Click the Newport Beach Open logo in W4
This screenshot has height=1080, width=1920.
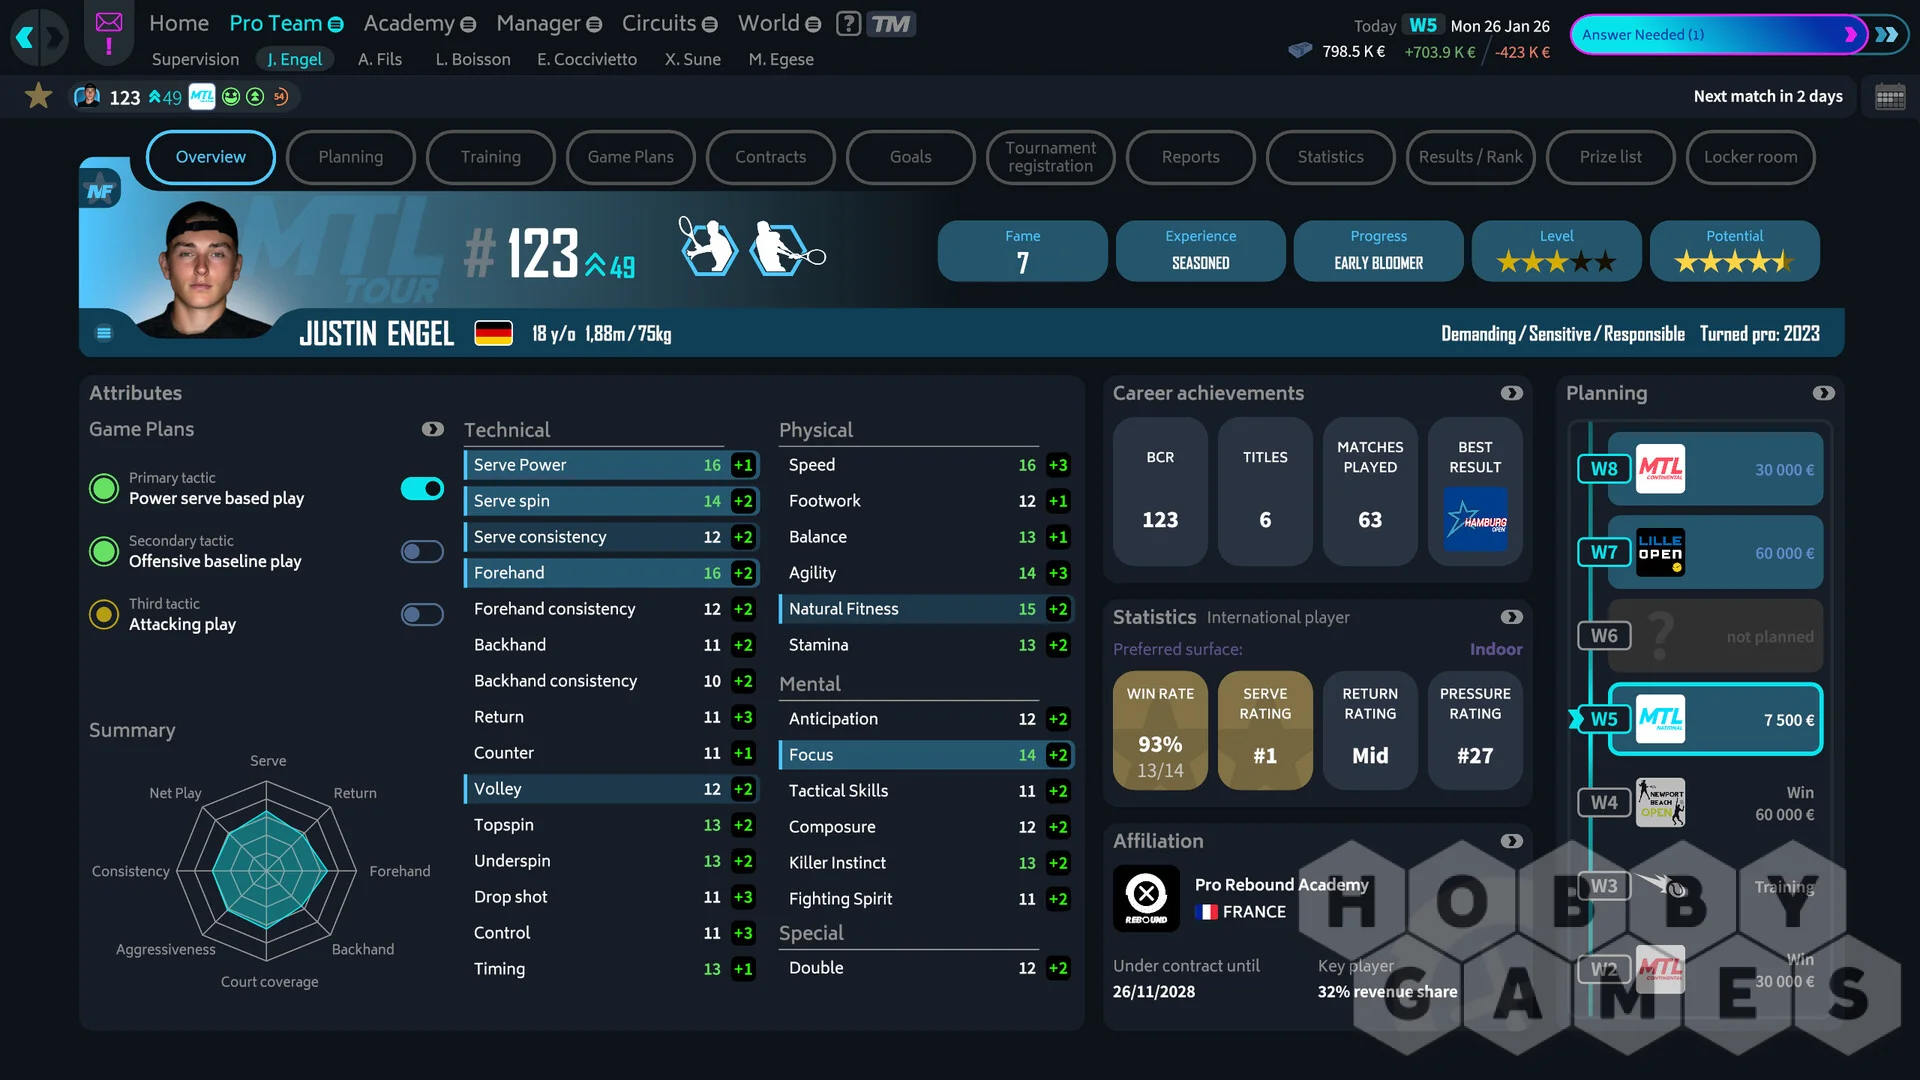point(1660,802)
